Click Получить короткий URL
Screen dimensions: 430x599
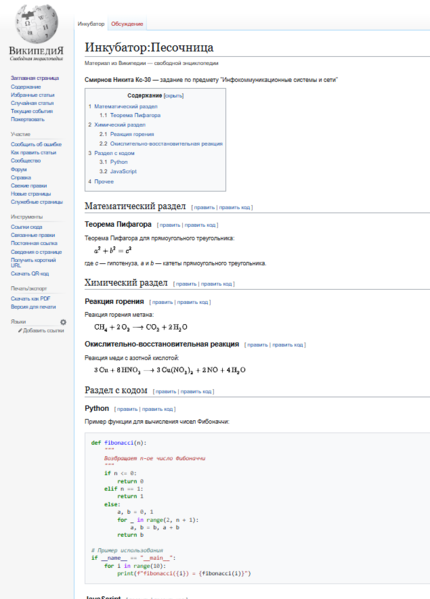tap(33, 262)
